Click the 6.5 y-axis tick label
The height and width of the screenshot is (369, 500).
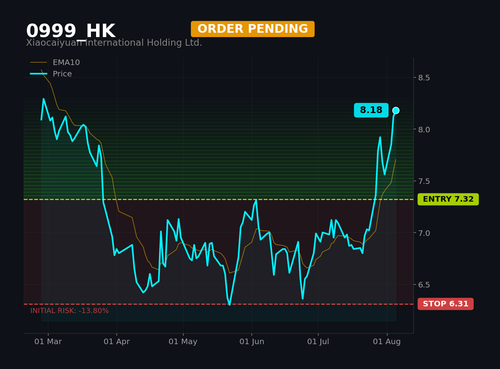424,285
